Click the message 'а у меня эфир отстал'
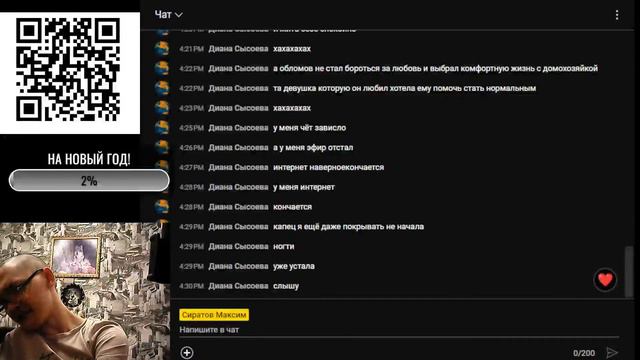 [313, 147]
